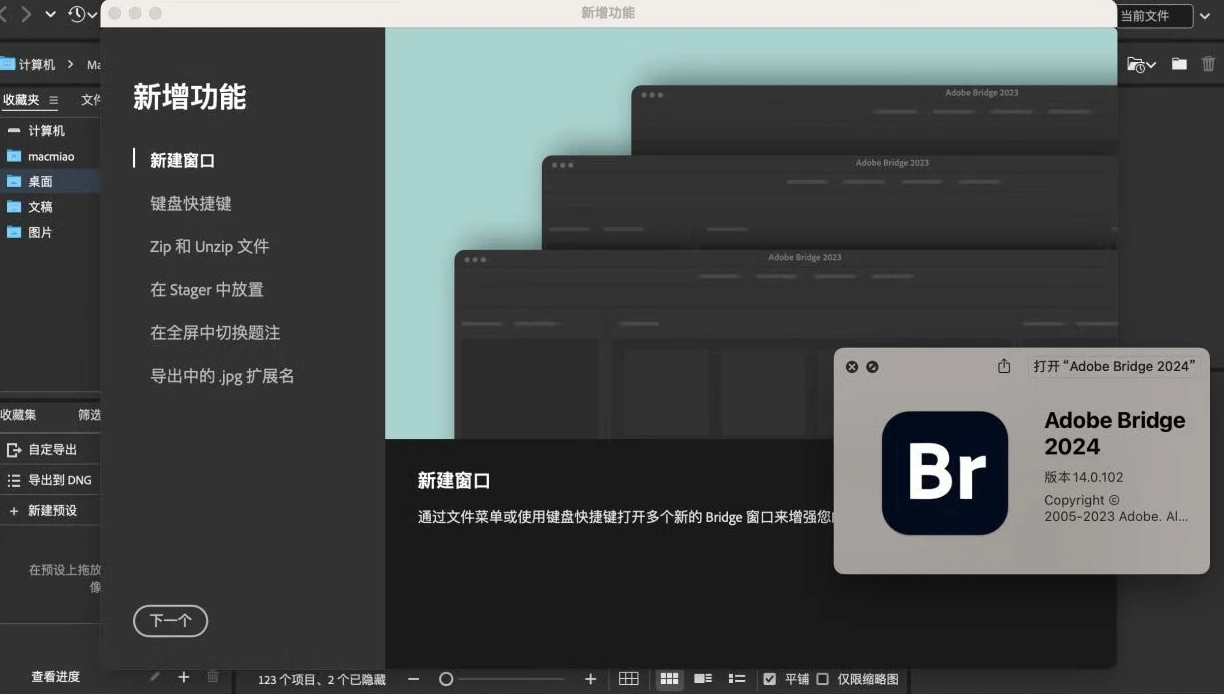Select Zip 和 Unzip 文件 item

pos(209,246)
